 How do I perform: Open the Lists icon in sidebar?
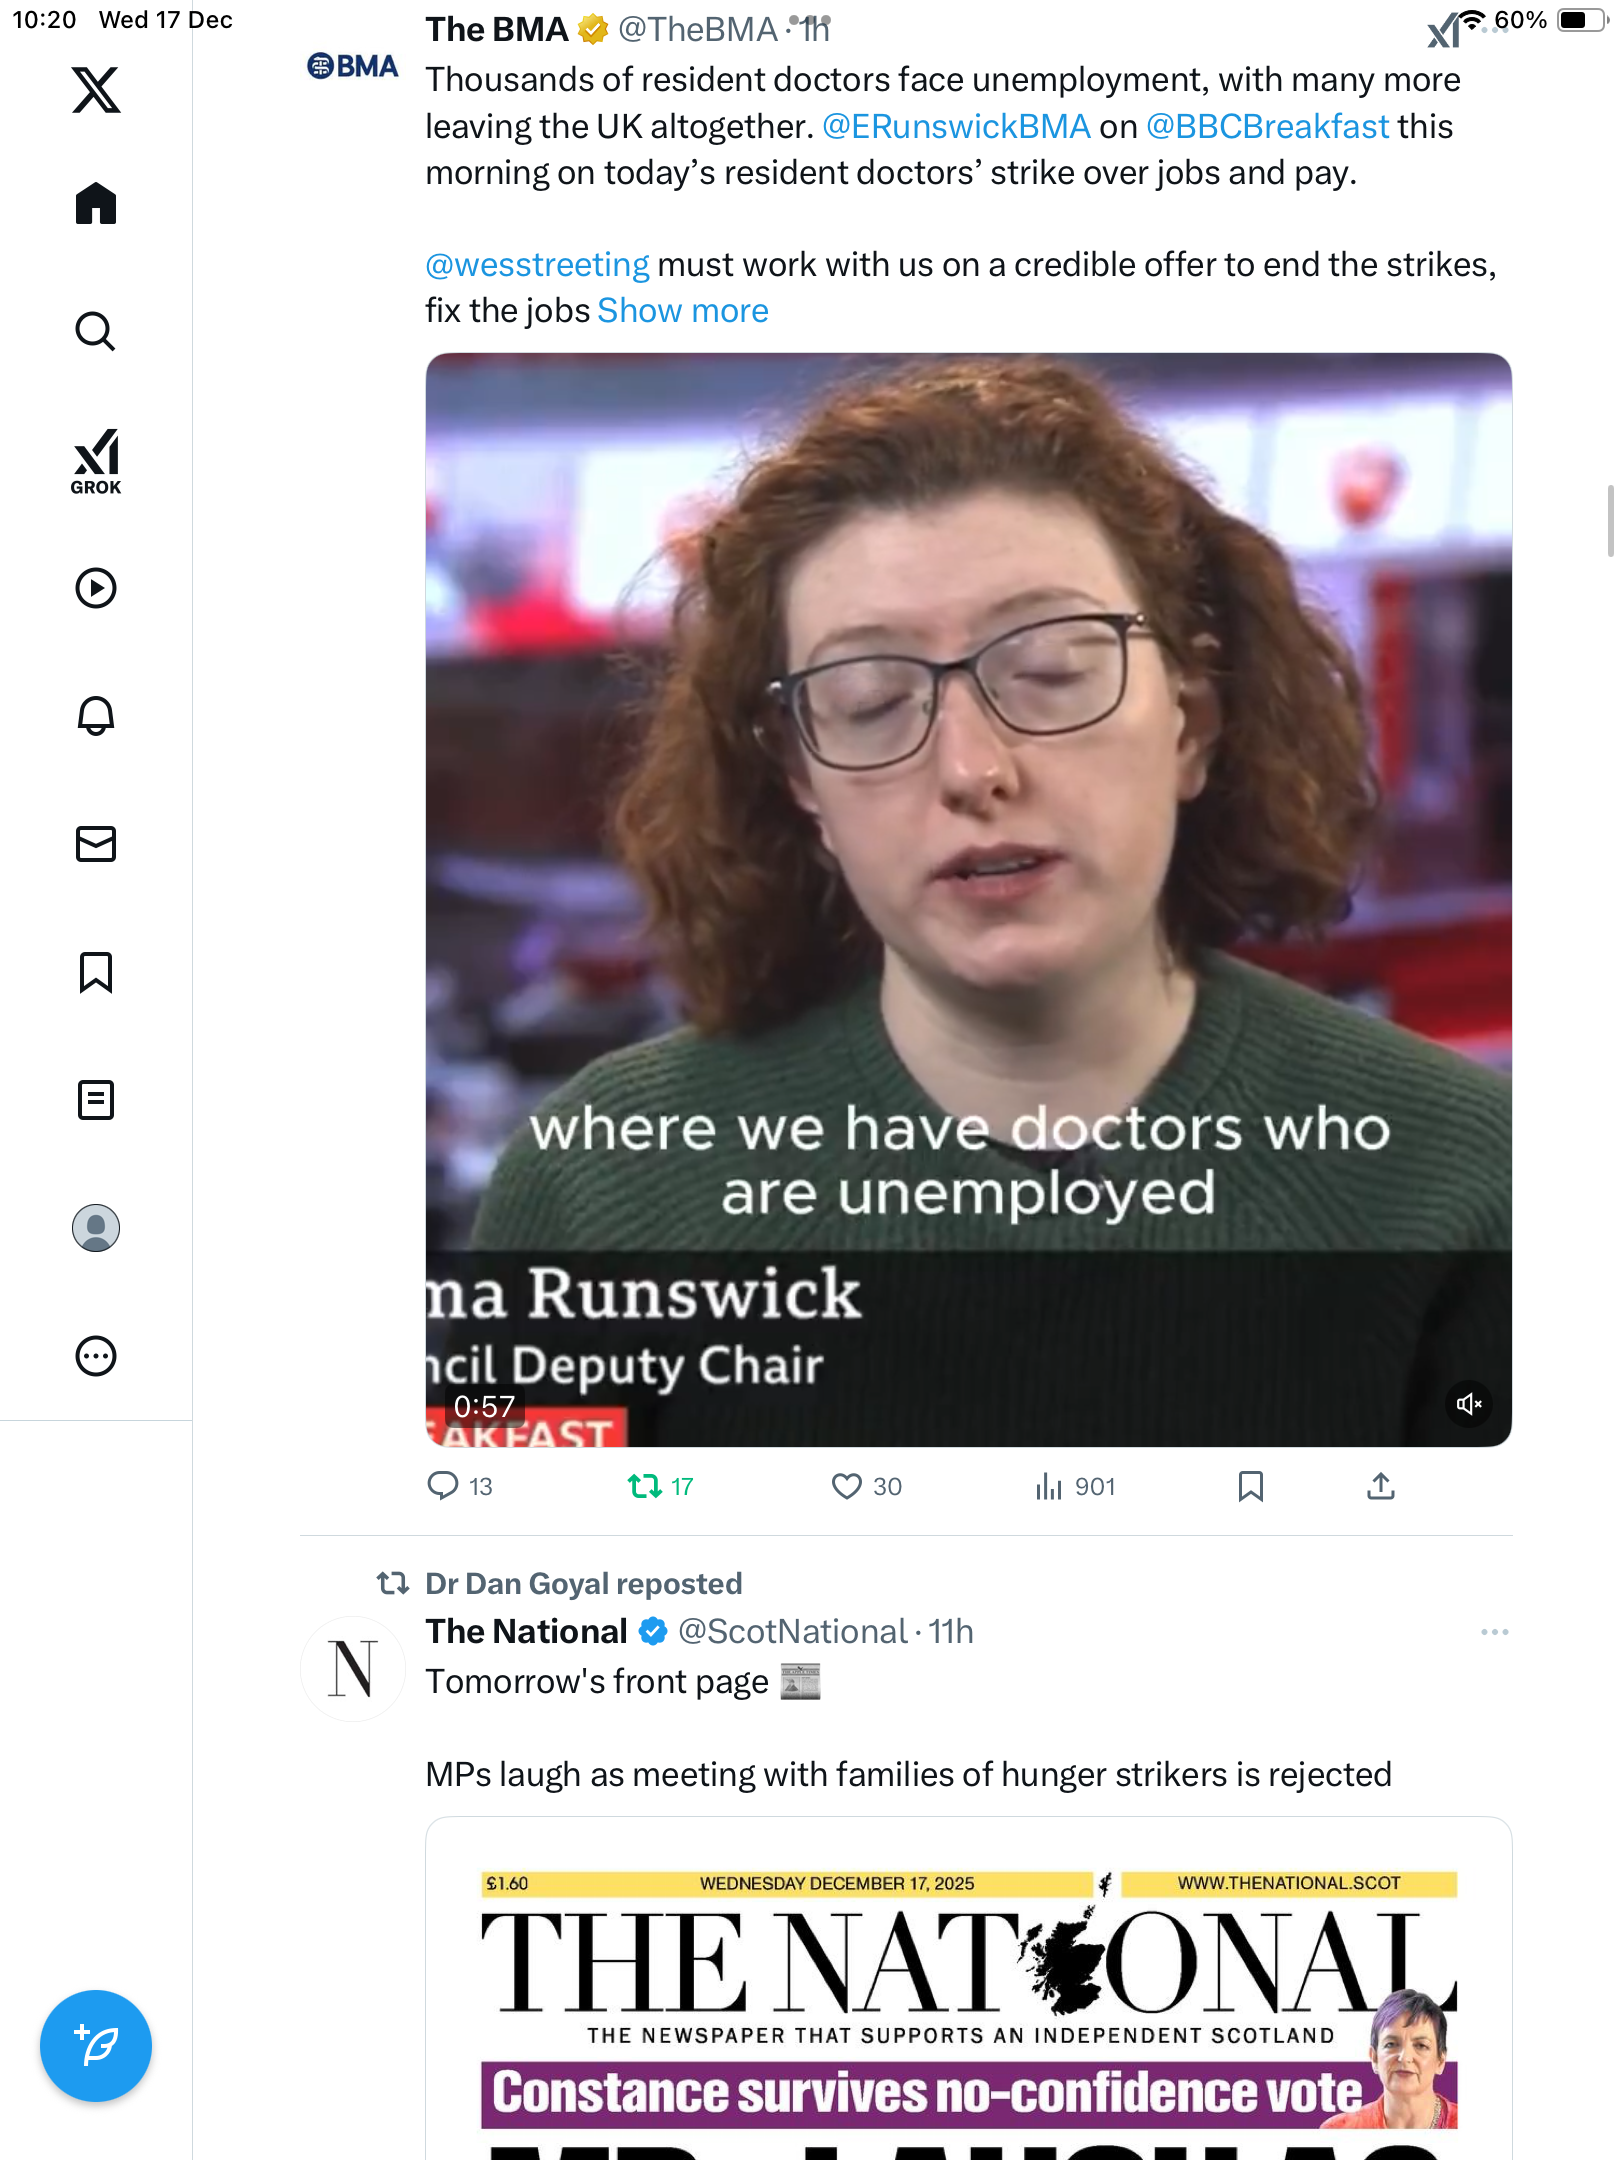(x=96, y=1100)
